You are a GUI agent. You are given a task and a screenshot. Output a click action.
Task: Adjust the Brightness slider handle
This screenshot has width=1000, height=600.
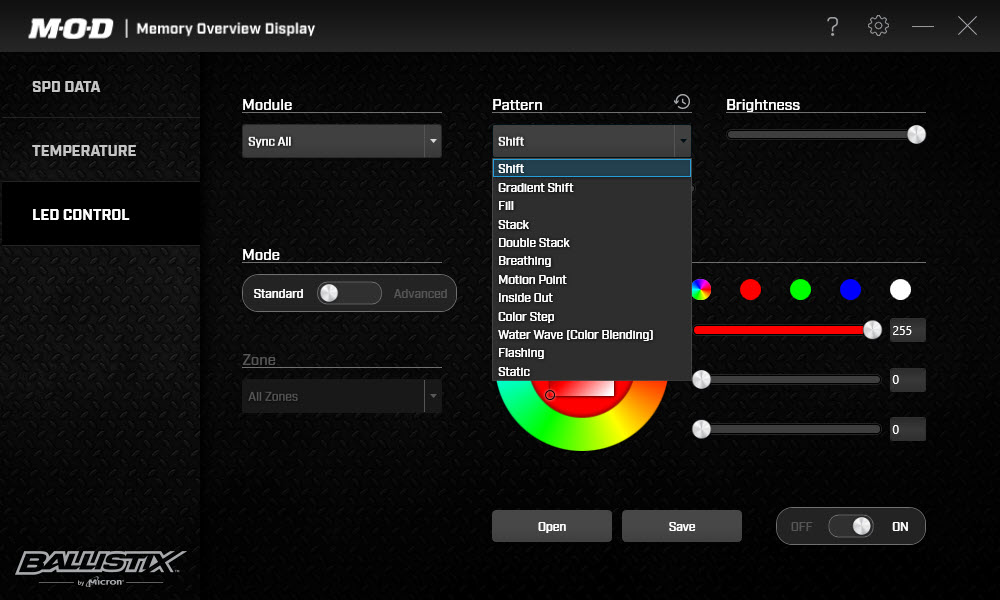pos(916,135)
